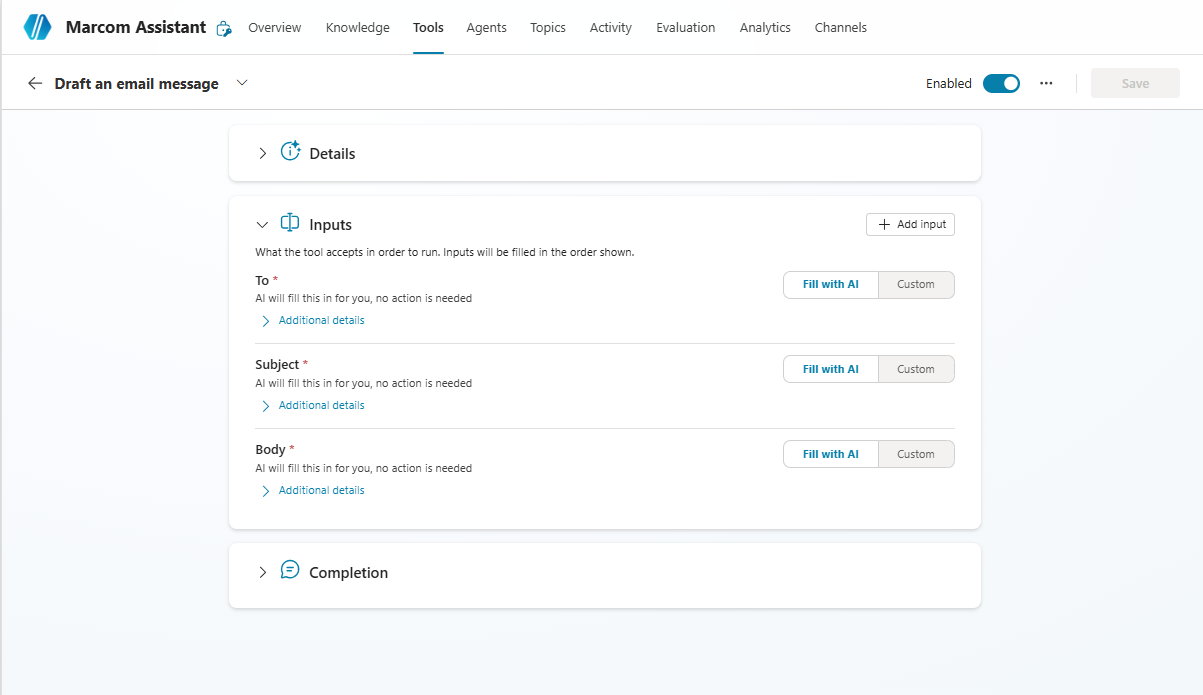Viewport: 1203px width, 695px height.
Task: Click the Add input button
Action: pyautogui.click(x=910, y=225)
